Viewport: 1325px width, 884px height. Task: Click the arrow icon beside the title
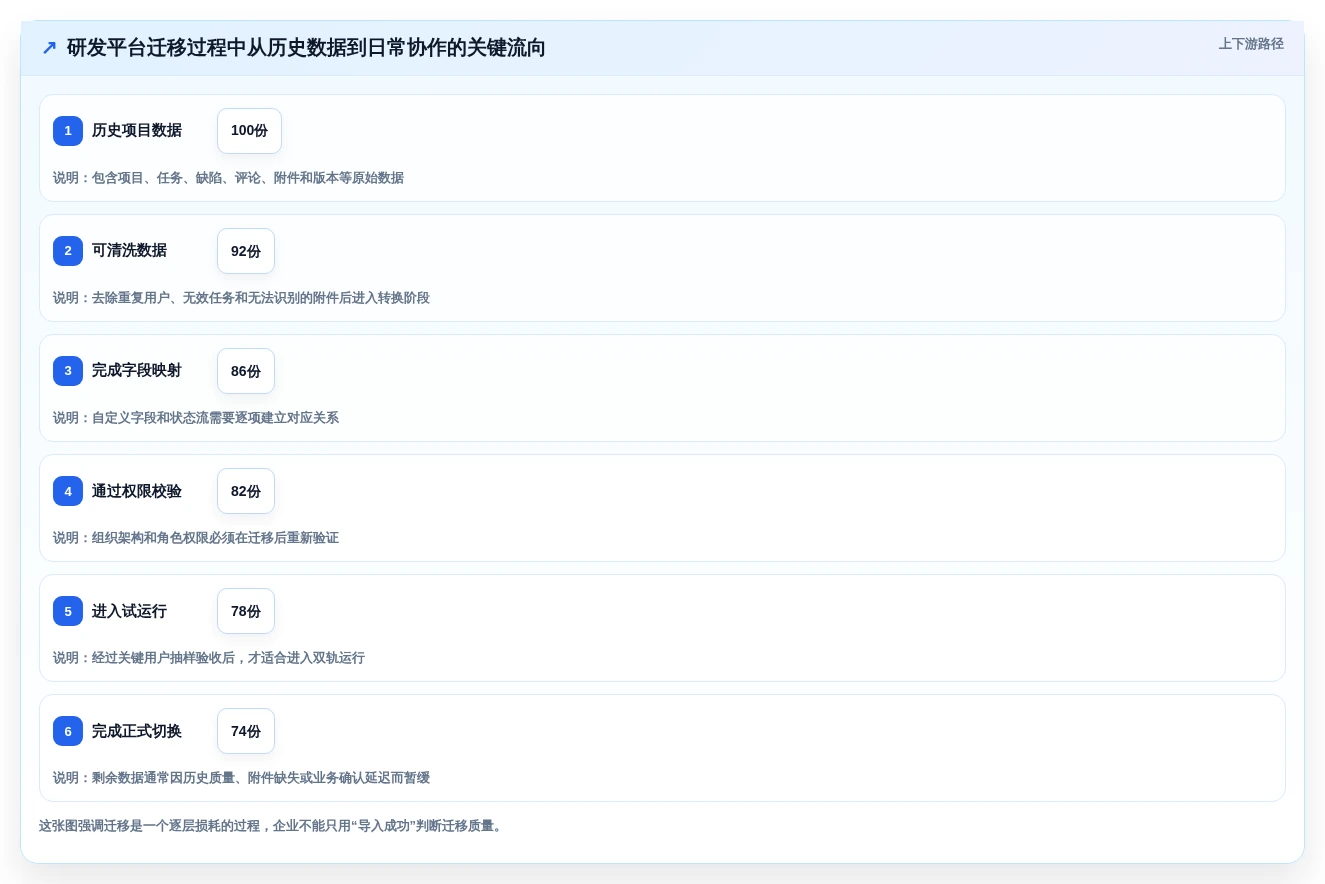tap(49, 48)
